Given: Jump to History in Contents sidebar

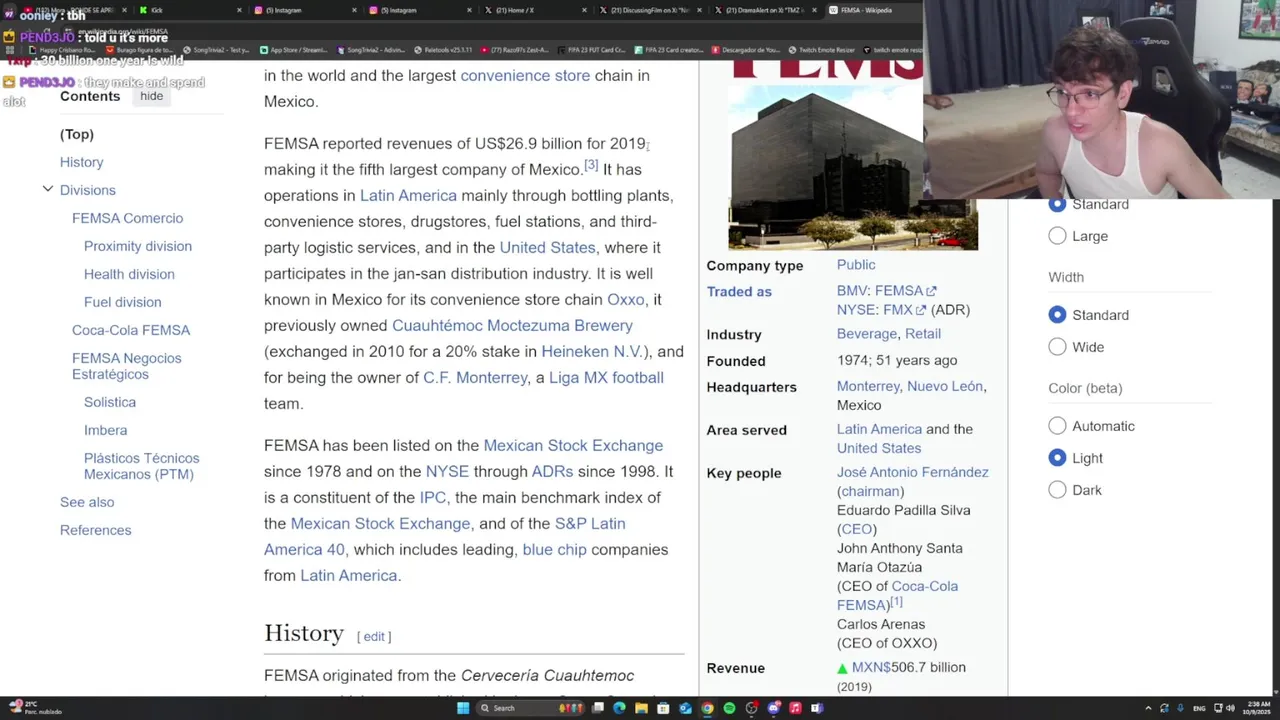Looking at the screenshot, I should pyautogui.click(x=81, y=162).
